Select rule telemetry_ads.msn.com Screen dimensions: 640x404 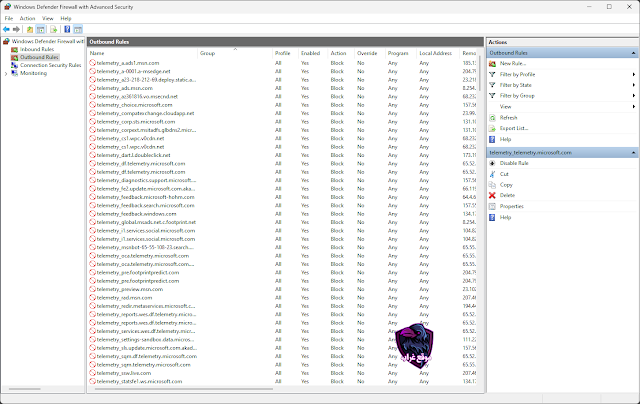pyautogui.click(x=124, y=88)
